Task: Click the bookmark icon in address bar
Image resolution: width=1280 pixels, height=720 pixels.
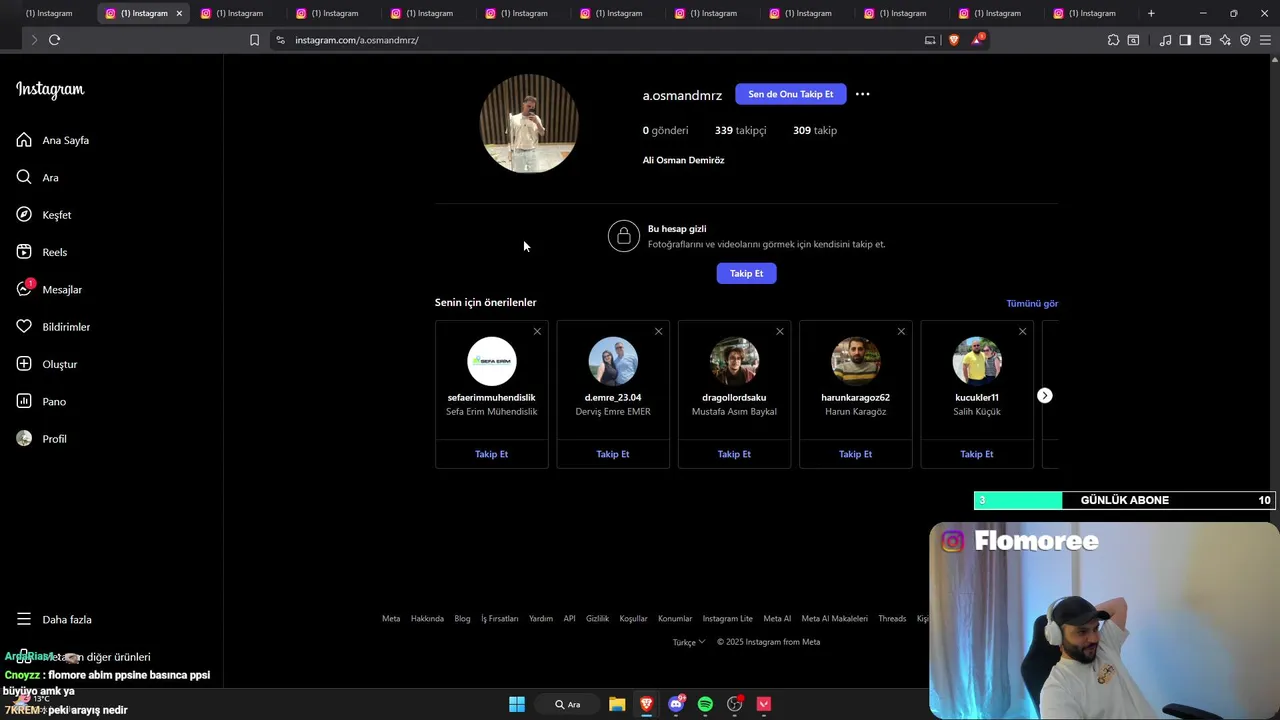Action: 254,40
